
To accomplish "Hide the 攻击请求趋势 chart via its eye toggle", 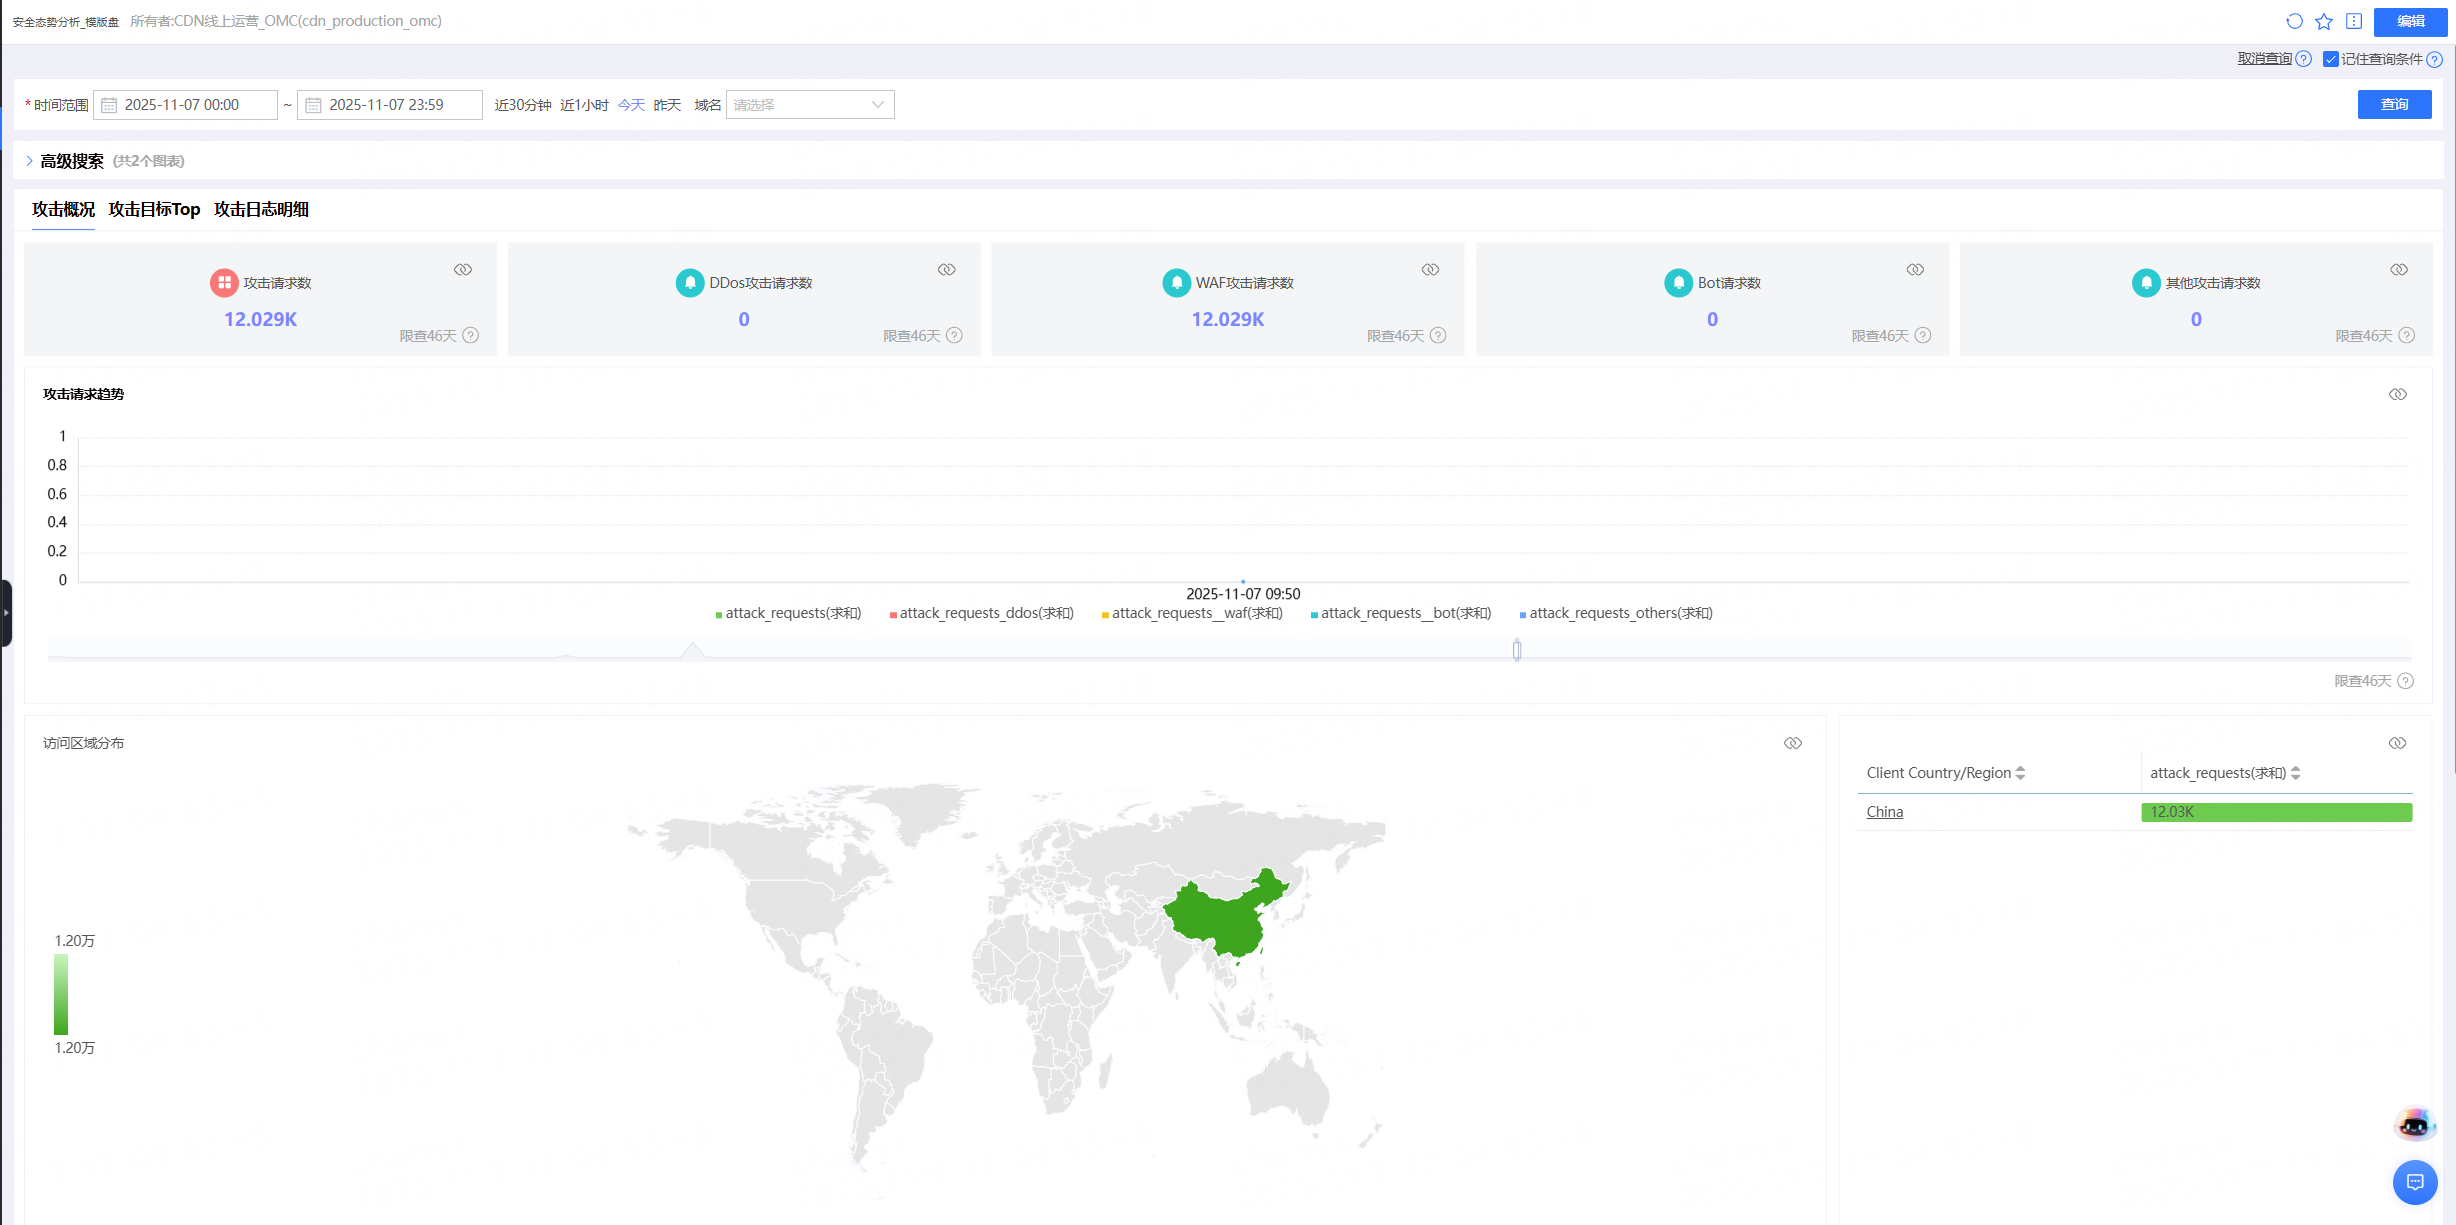I will 2398,393.
